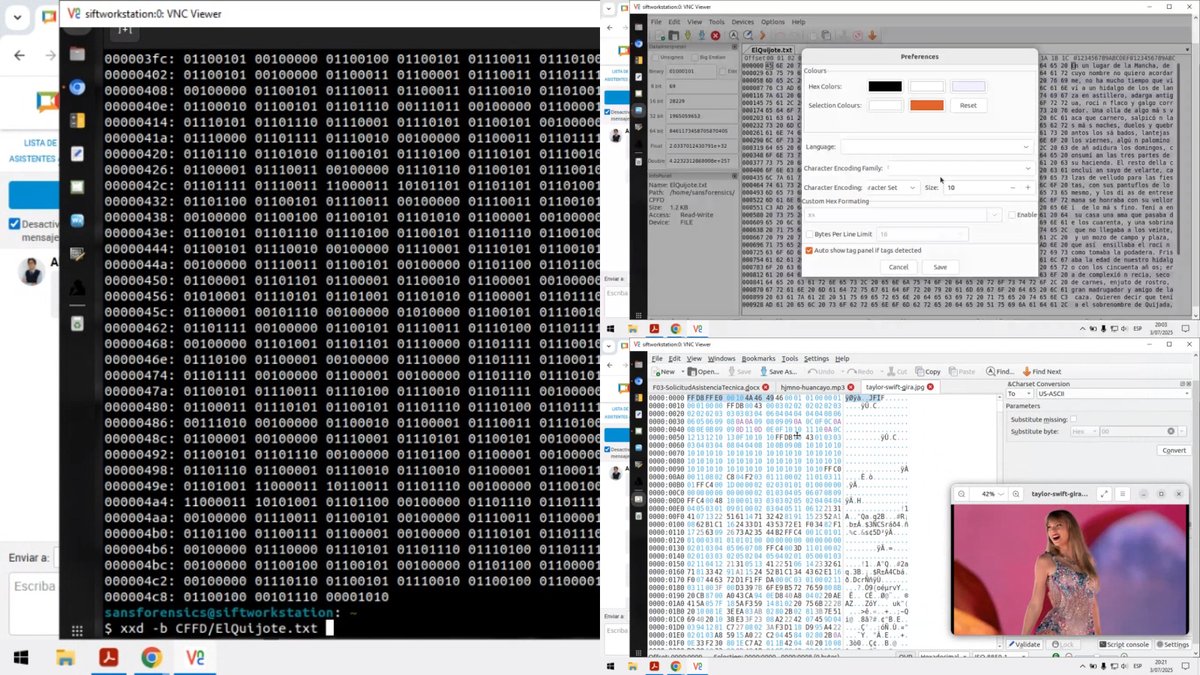Image resolution: width=1200 pixels, height=675 pixels.
Task: Decrease font Size with minus button
Action: click(1012, 187)
